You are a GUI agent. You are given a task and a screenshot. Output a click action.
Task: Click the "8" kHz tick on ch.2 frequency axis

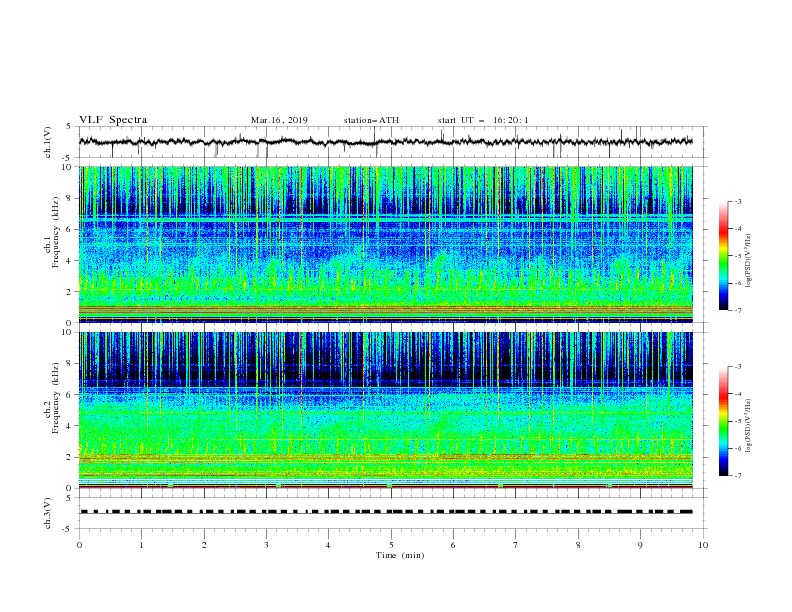point(69,364)
